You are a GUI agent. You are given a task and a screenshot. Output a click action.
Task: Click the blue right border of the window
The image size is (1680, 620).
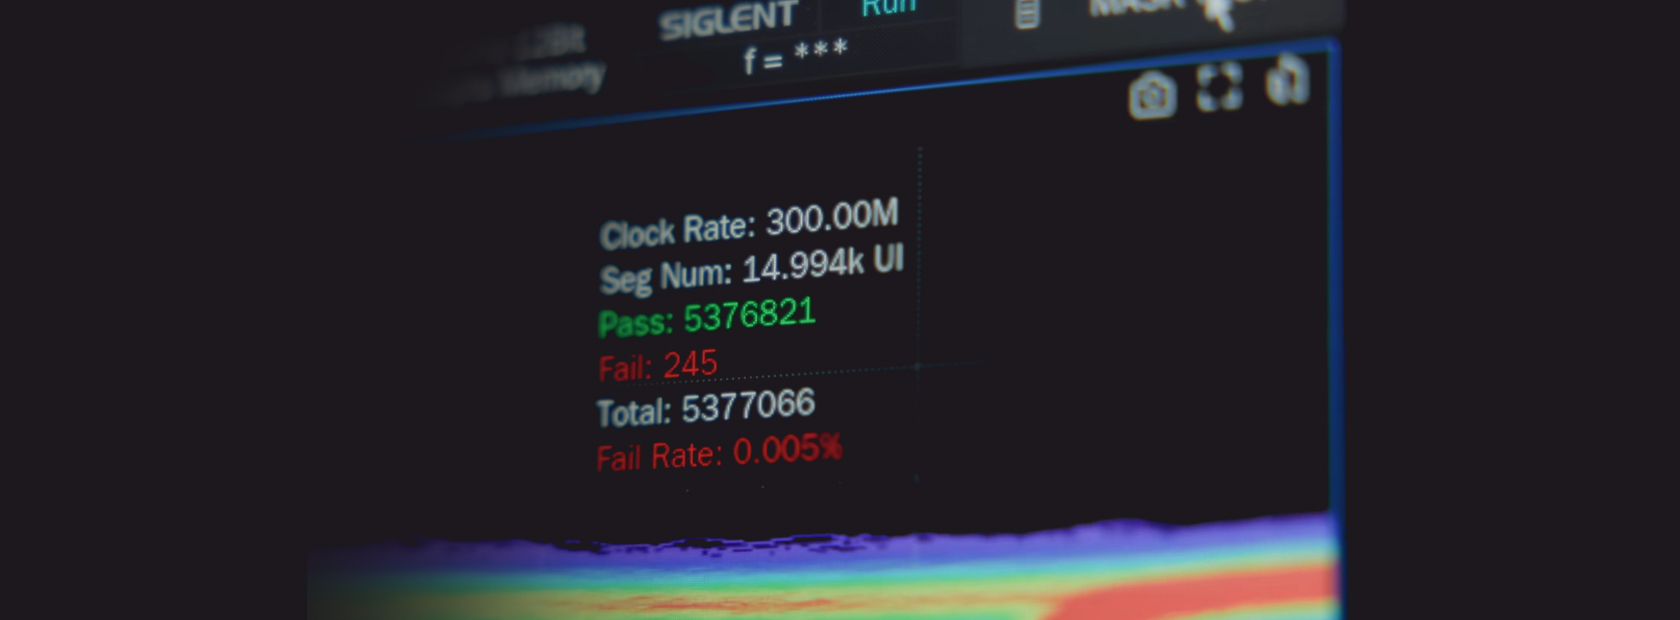[1331, 300]
